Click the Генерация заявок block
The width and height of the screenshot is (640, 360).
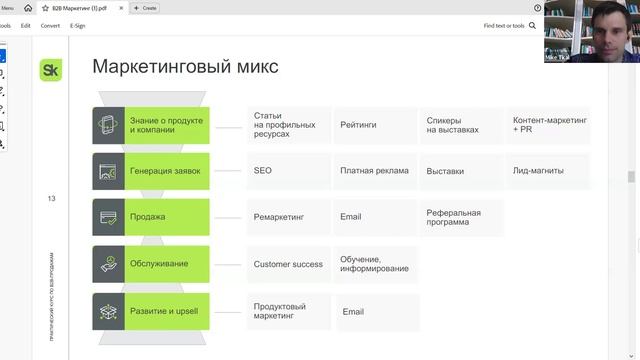(151, 171)
